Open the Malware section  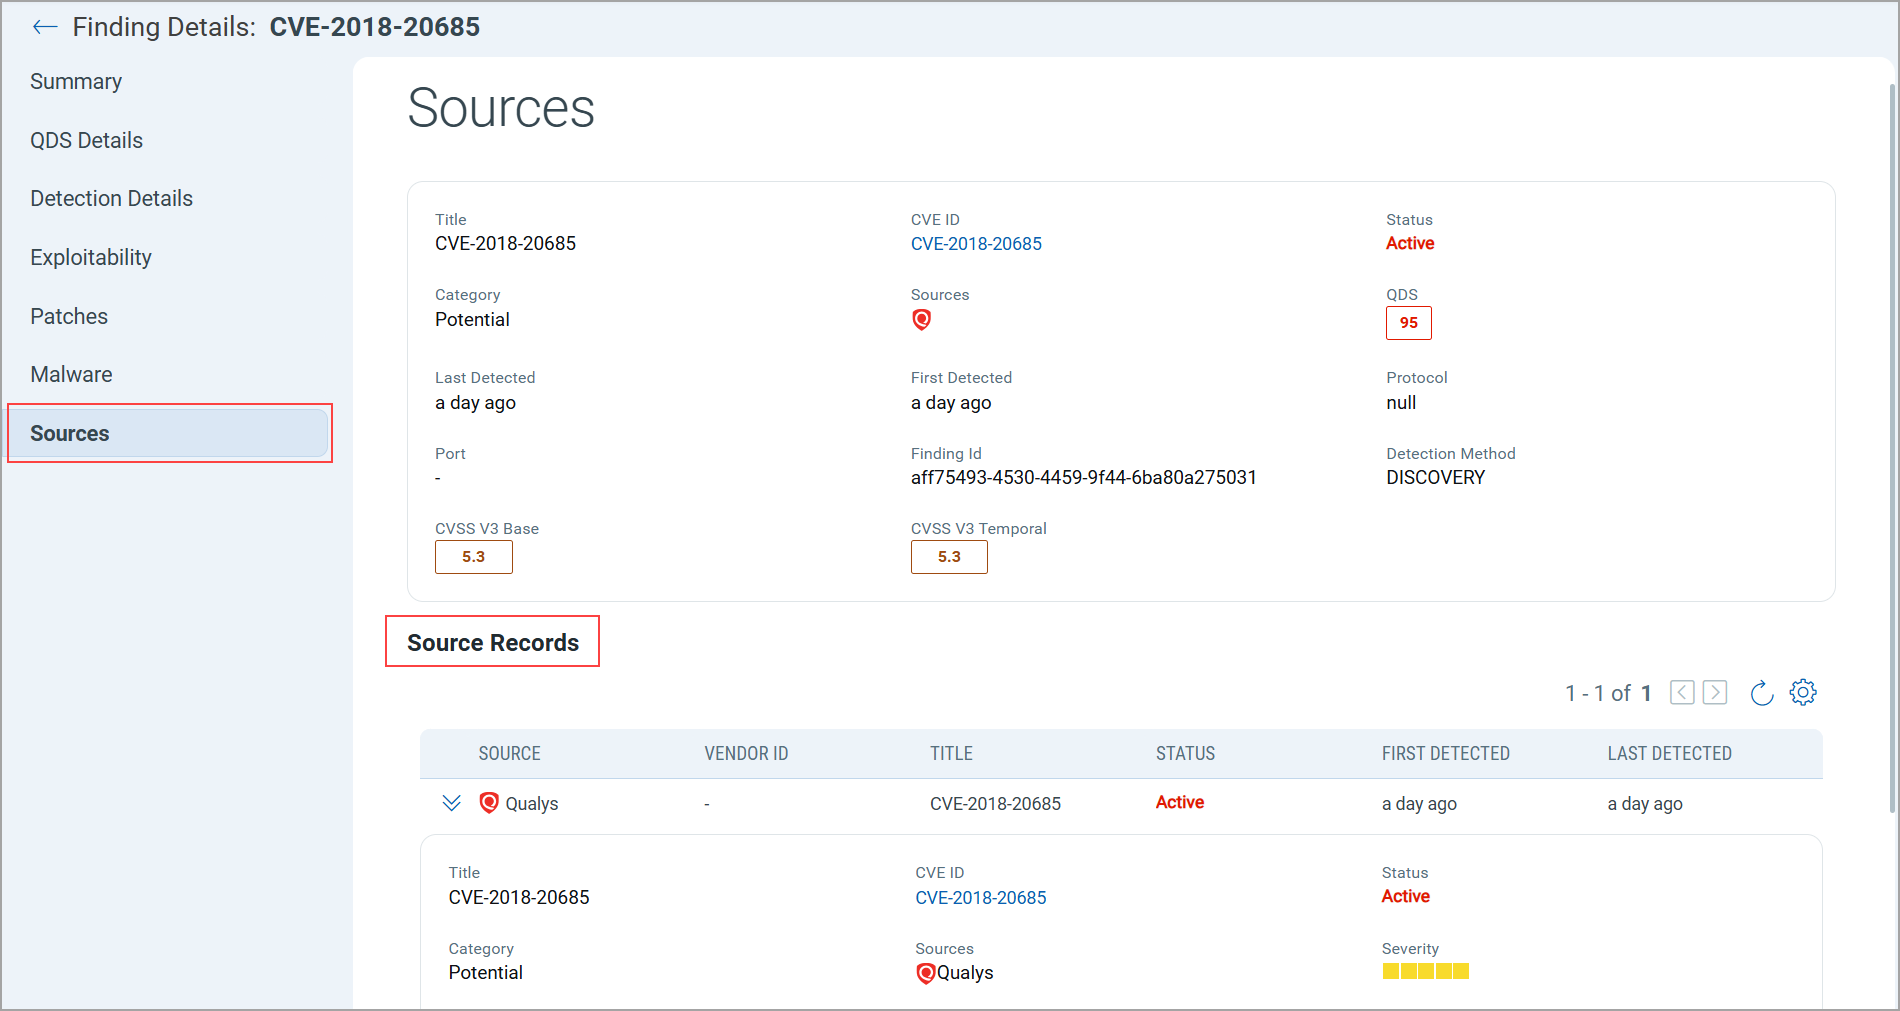click(x=71, y=374)
